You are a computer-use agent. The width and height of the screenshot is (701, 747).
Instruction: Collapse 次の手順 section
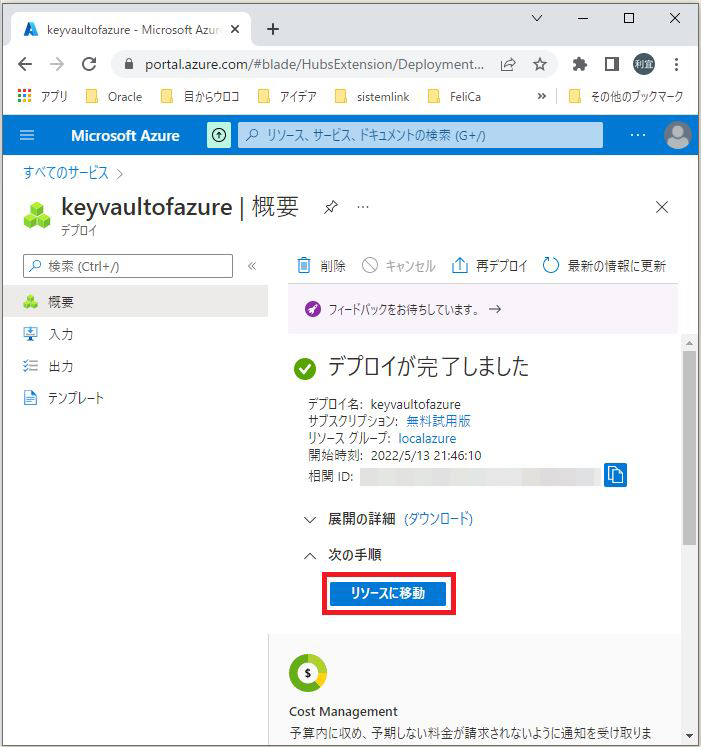(343, 555)
